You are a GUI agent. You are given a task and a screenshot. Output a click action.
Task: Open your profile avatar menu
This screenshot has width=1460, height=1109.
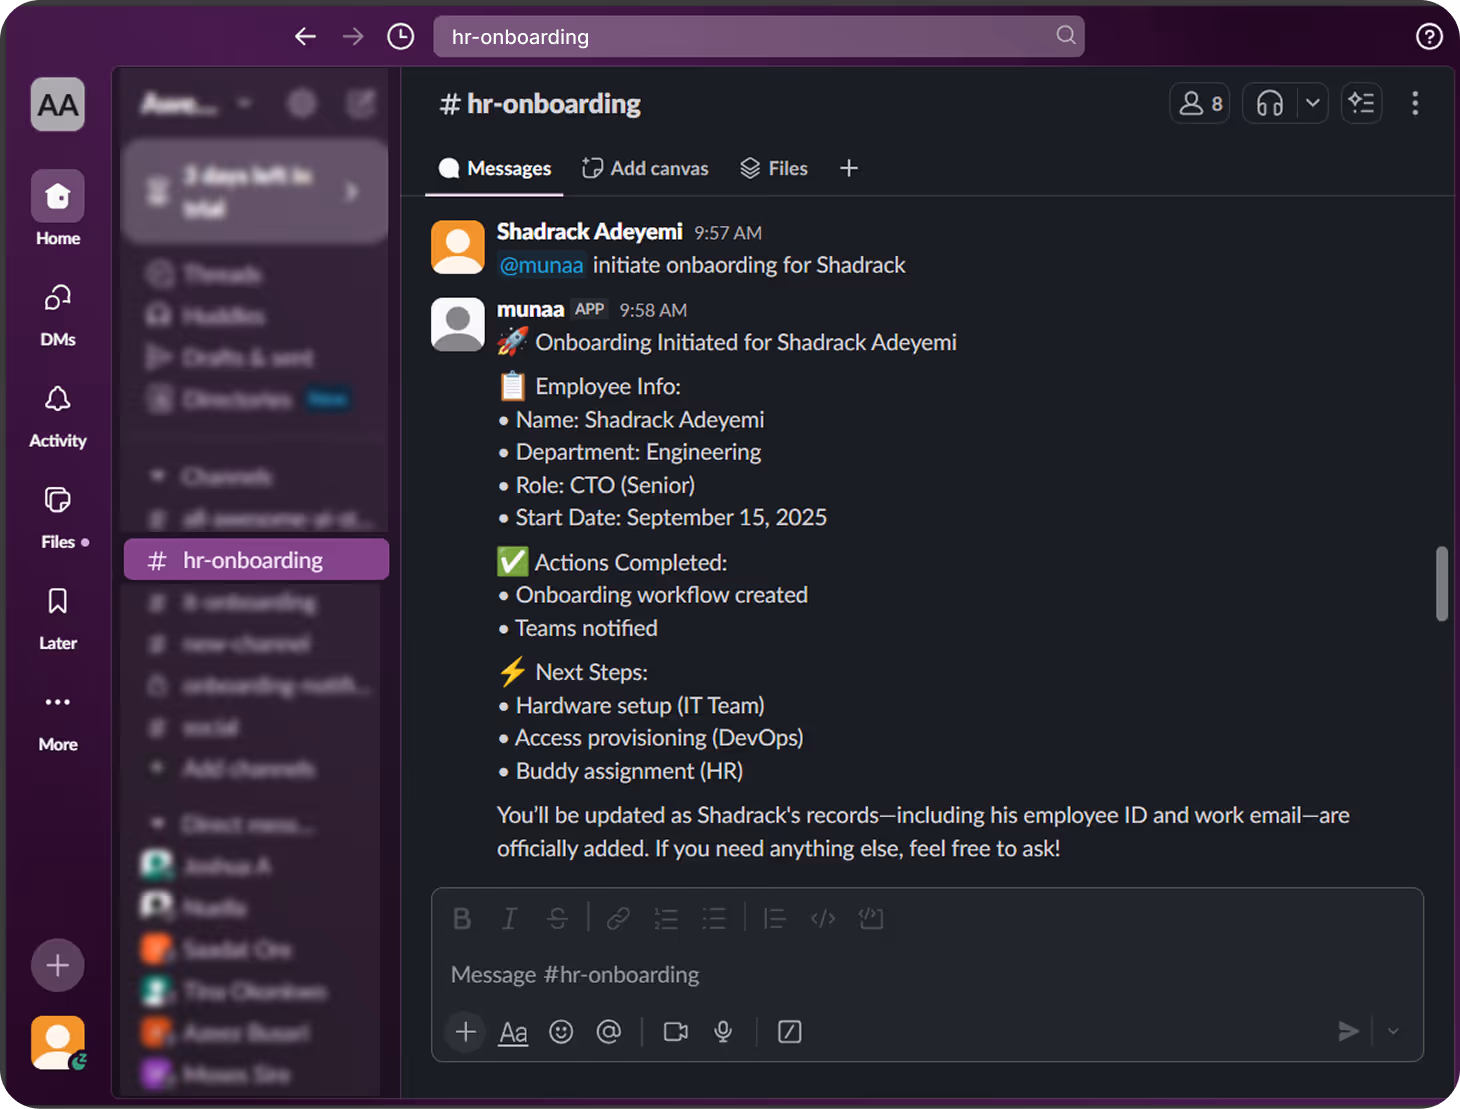pos(58,1043)
